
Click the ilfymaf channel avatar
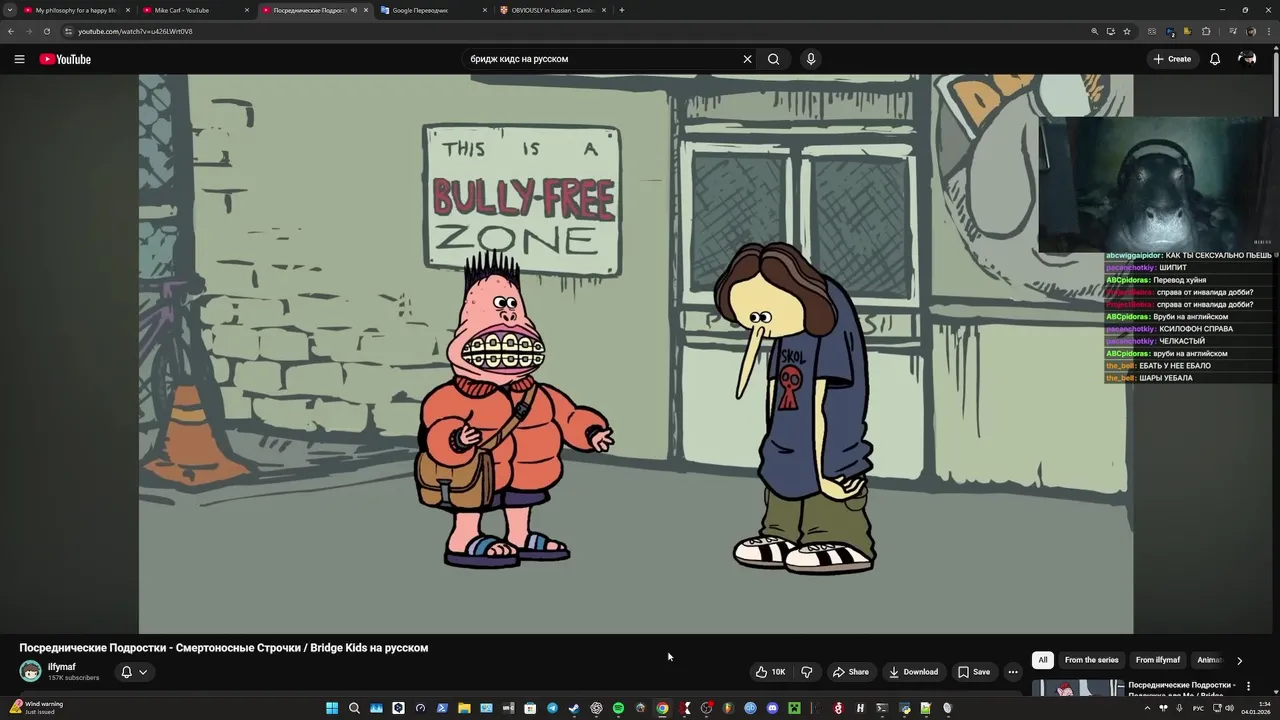pos(30,671)
